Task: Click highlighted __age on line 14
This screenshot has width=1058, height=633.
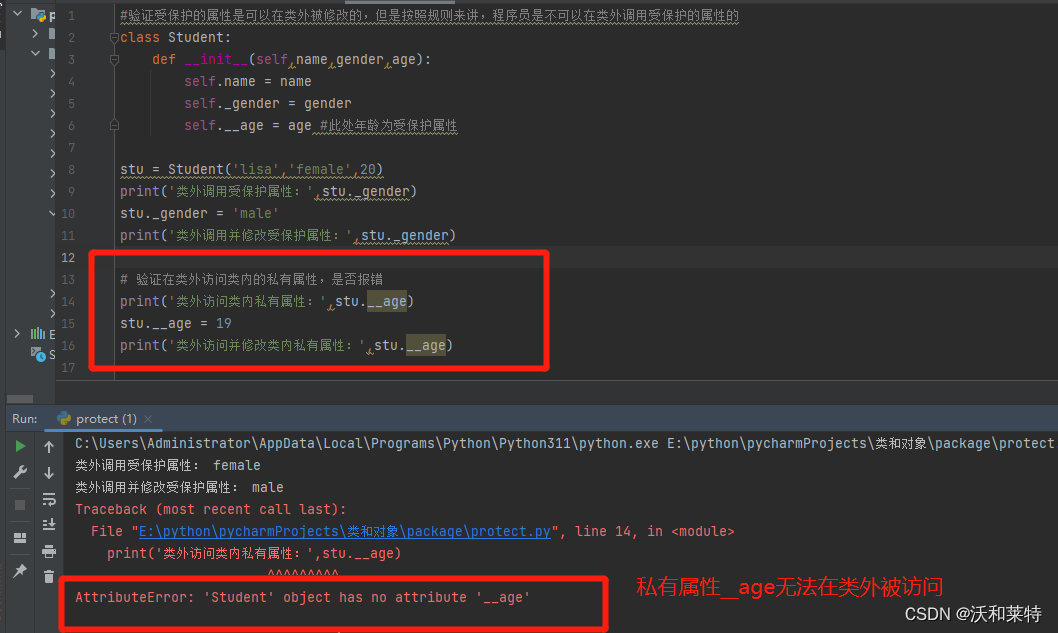Action: [387, 301]
